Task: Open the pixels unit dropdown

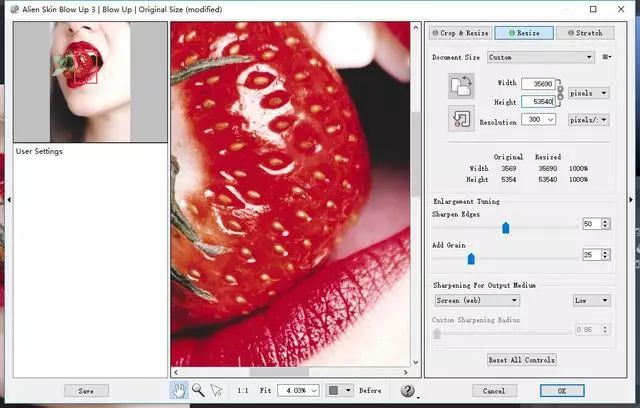Action: pos(588,93)
